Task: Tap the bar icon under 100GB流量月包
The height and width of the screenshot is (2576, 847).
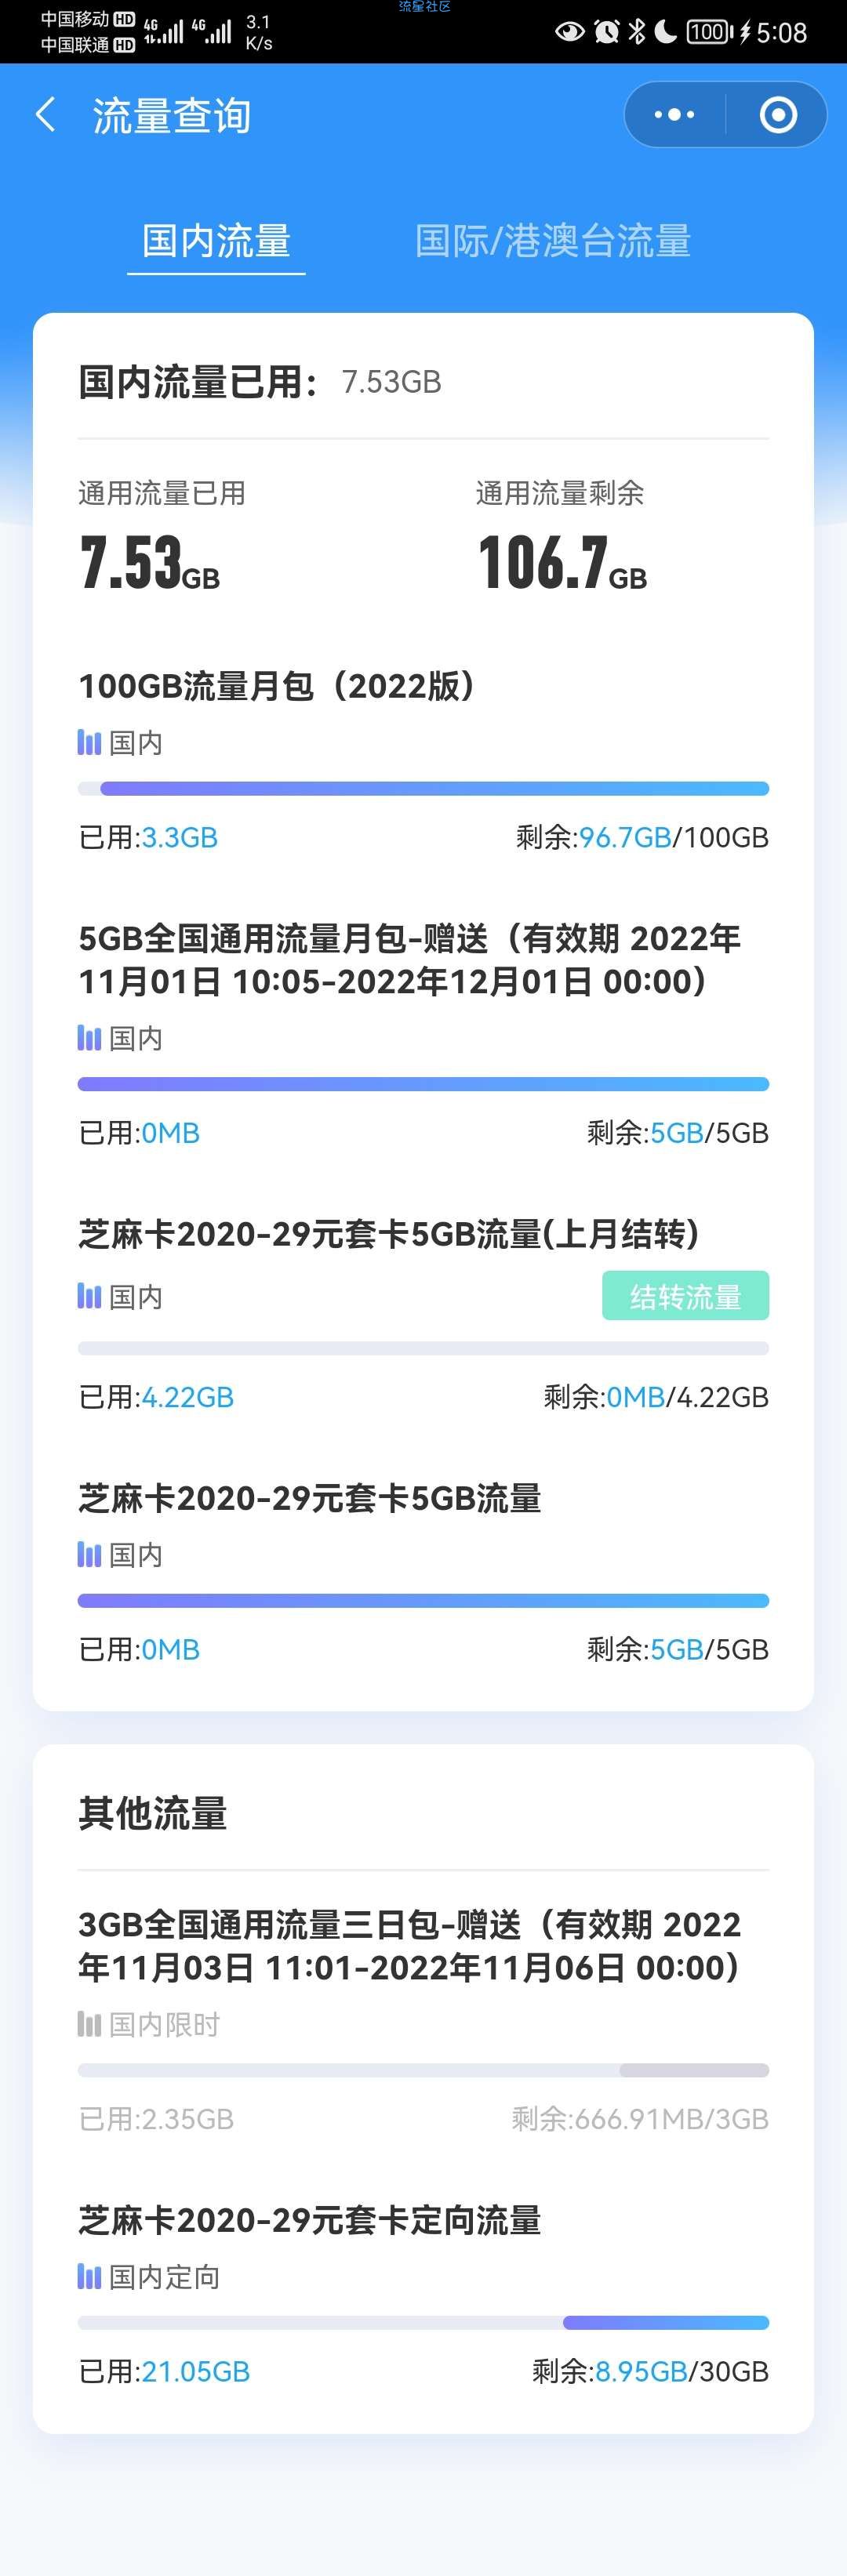Action: [89, 742]
